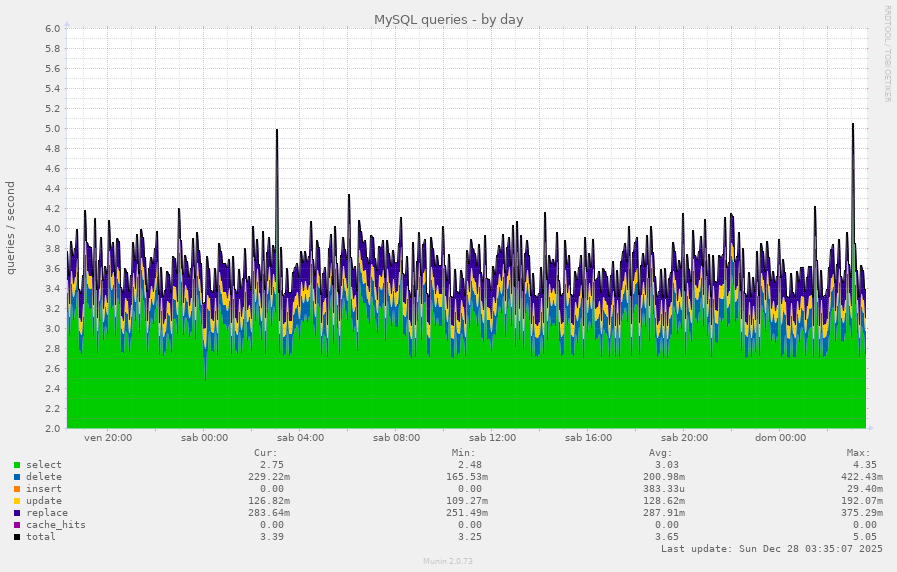Click the 2.0 y-axis tick label
Image resolution: width=897 pixels, height=572 pixels.
53,428
